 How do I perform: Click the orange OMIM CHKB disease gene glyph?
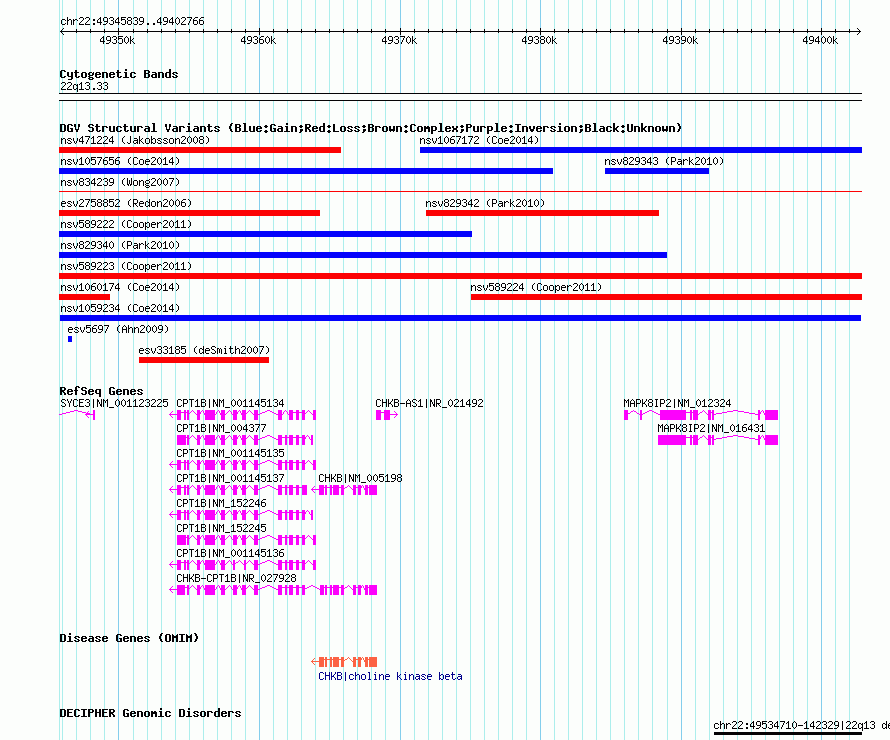(x=344, y=662)
